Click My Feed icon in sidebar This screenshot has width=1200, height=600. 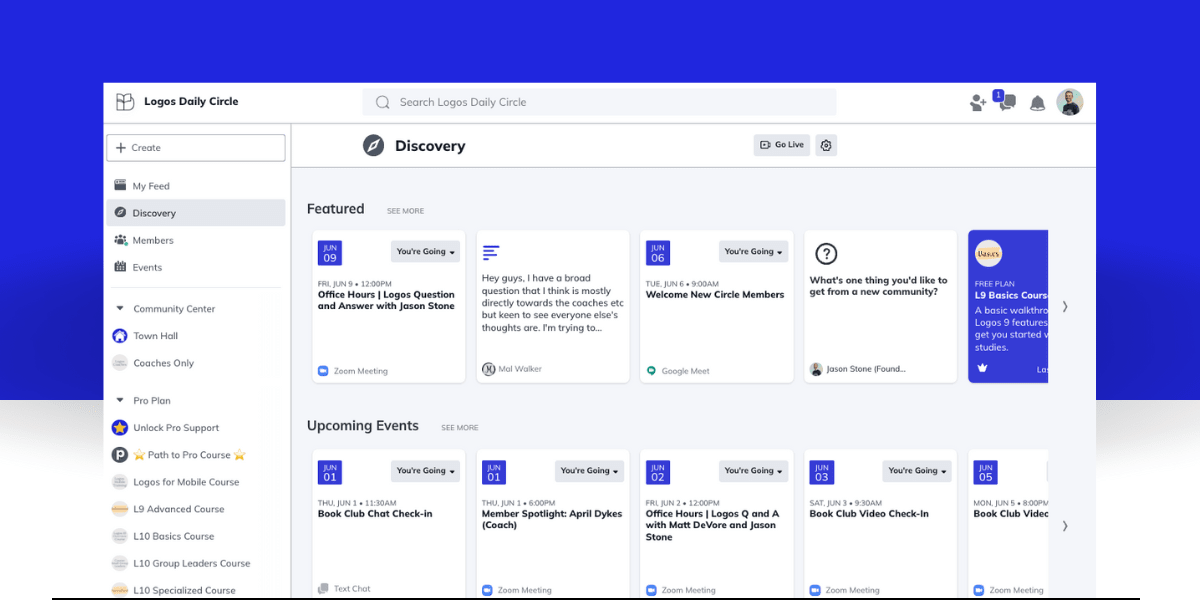[120, 185]
